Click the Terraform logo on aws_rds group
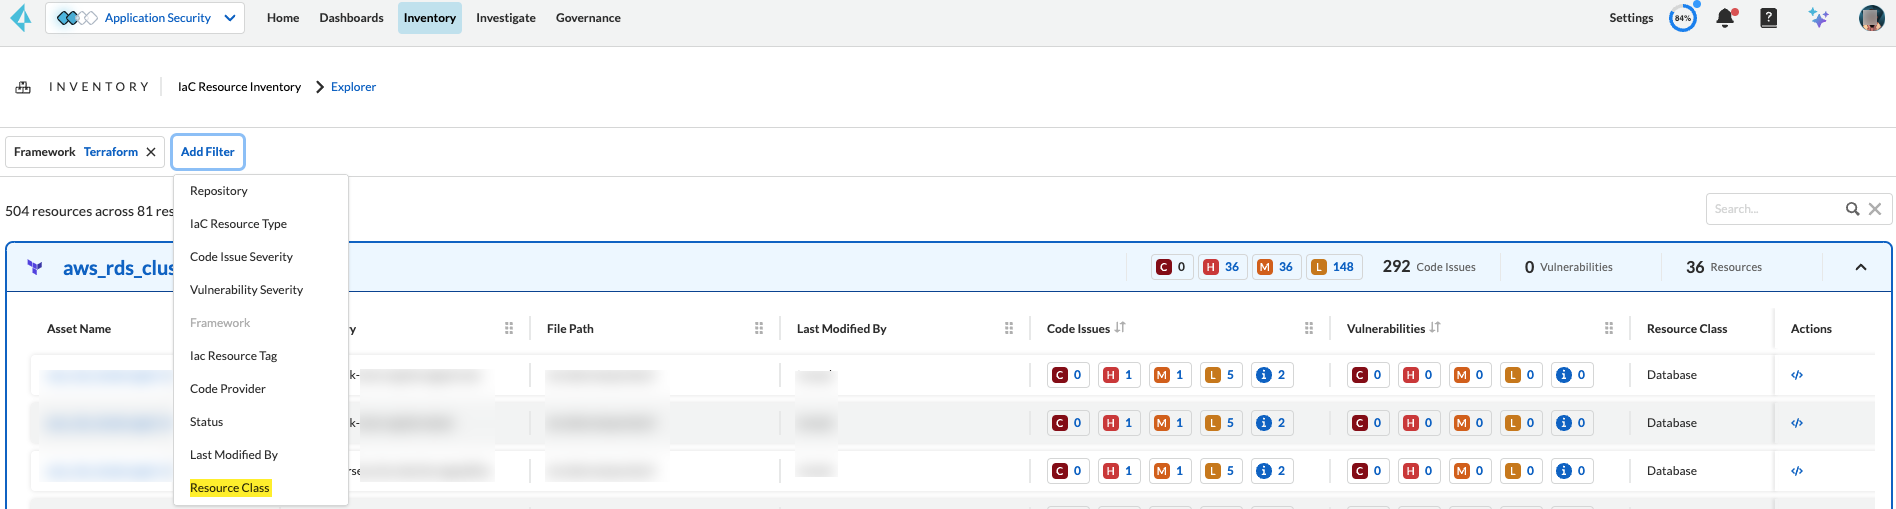 35,267
